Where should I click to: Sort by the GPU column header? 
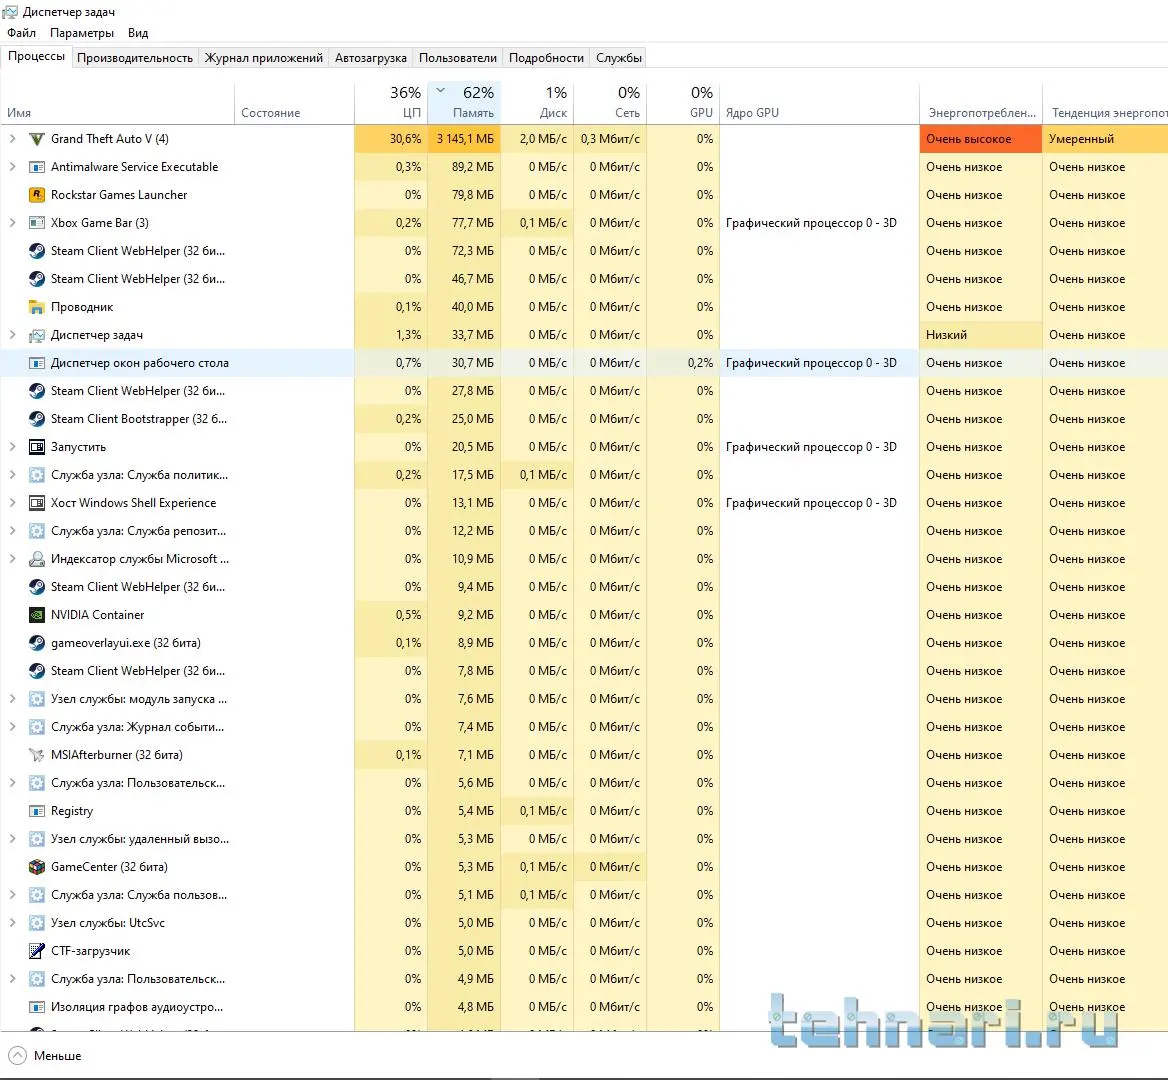(x=683, y=102)
